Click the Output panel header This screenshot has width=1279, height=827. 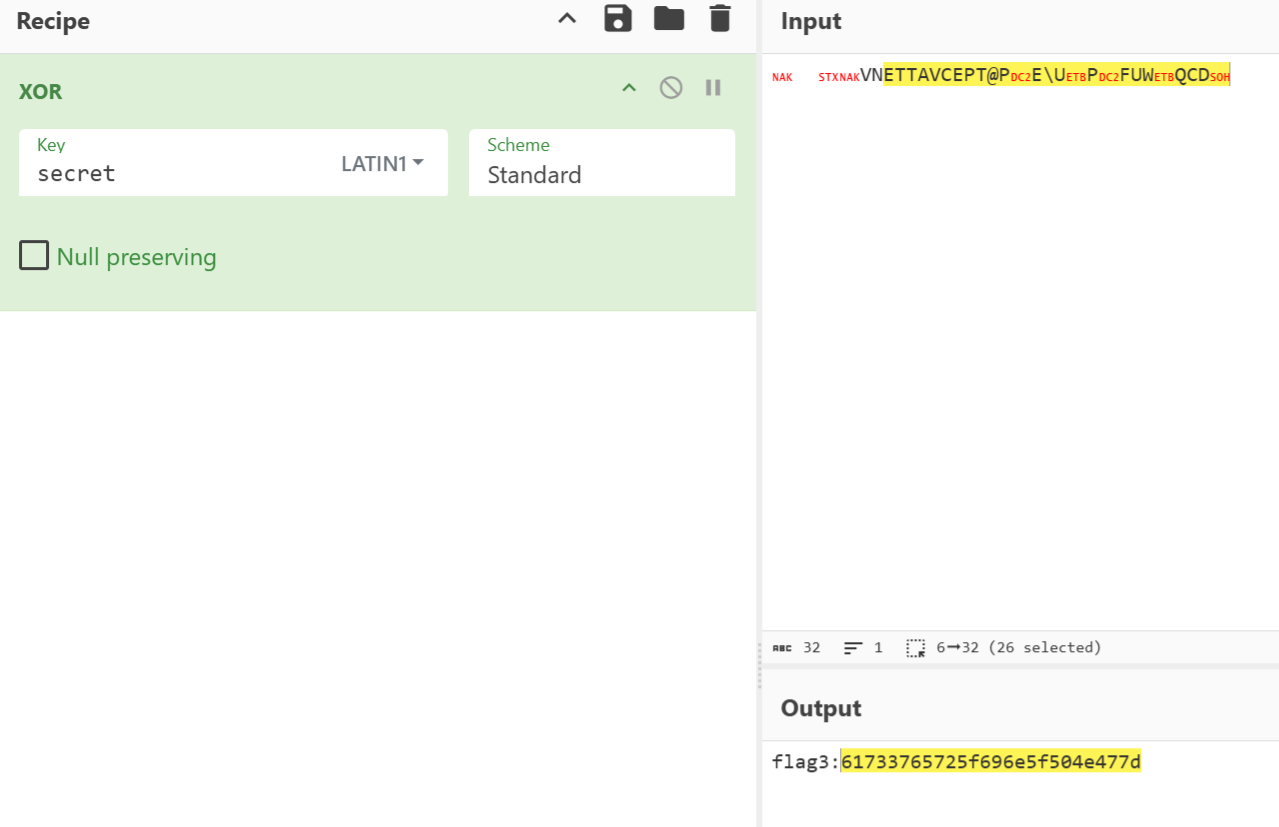click(821, 708)
